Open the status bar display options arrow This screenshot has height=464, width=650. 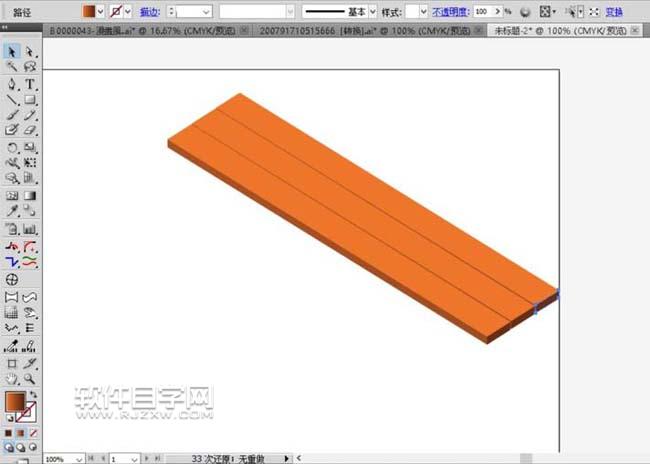point(286,458)
